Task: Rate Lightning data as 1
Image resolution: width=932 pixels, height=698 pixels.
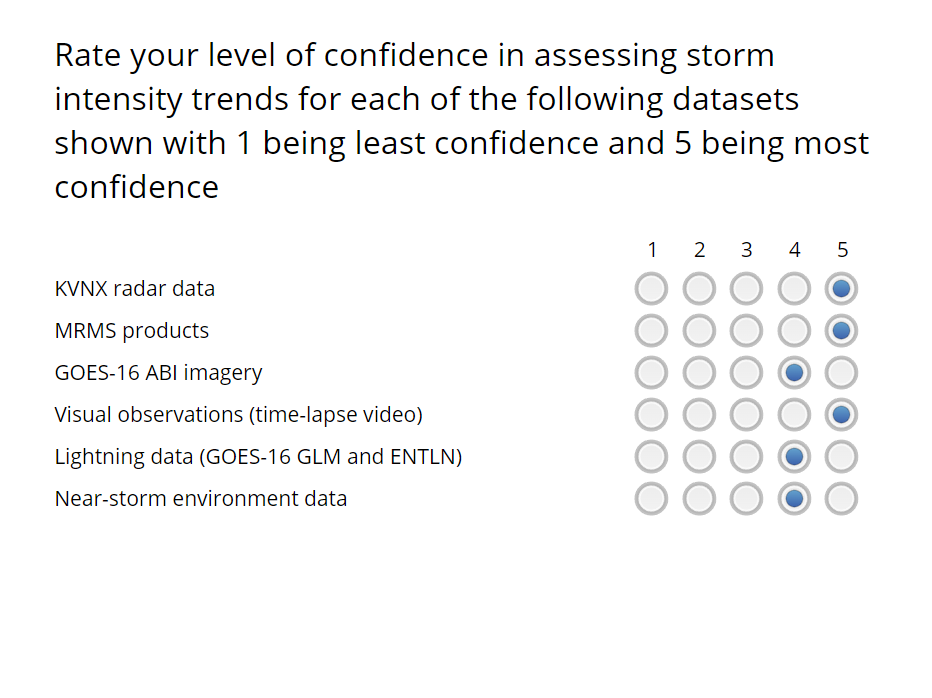Action: (651, 457)
